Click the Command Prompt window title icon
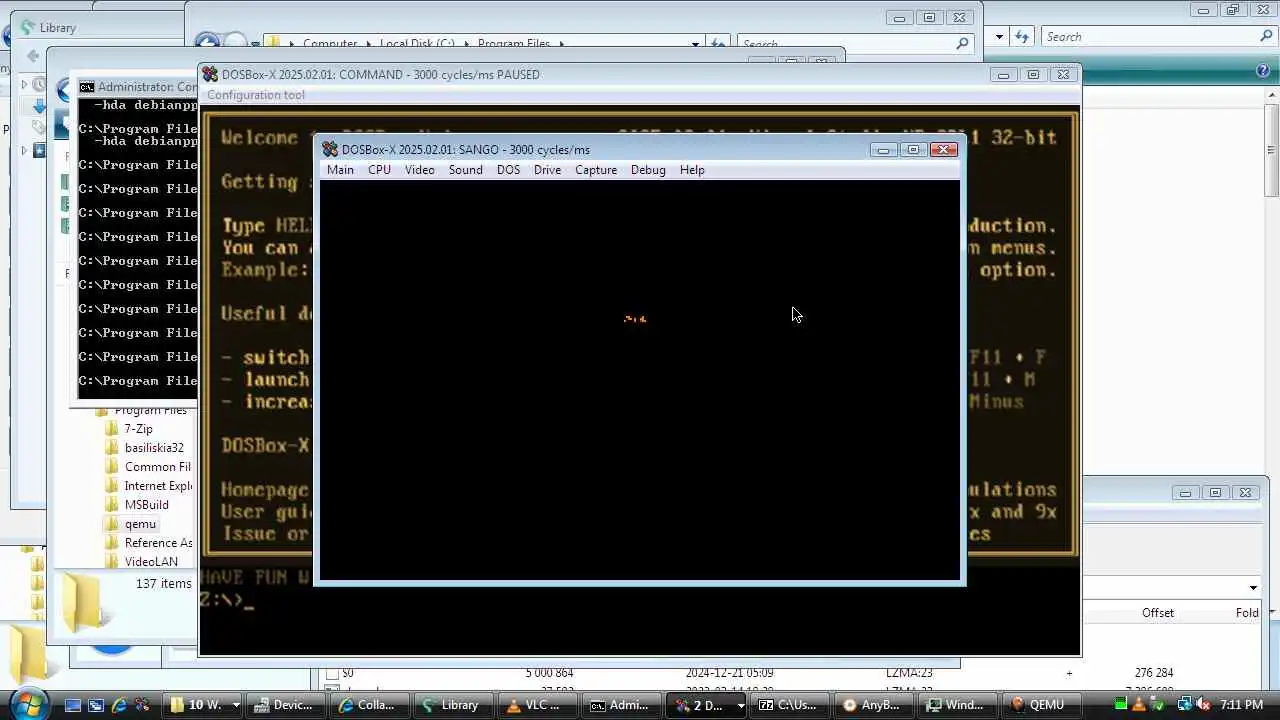1280x720 pixels. tap(87, 87)
